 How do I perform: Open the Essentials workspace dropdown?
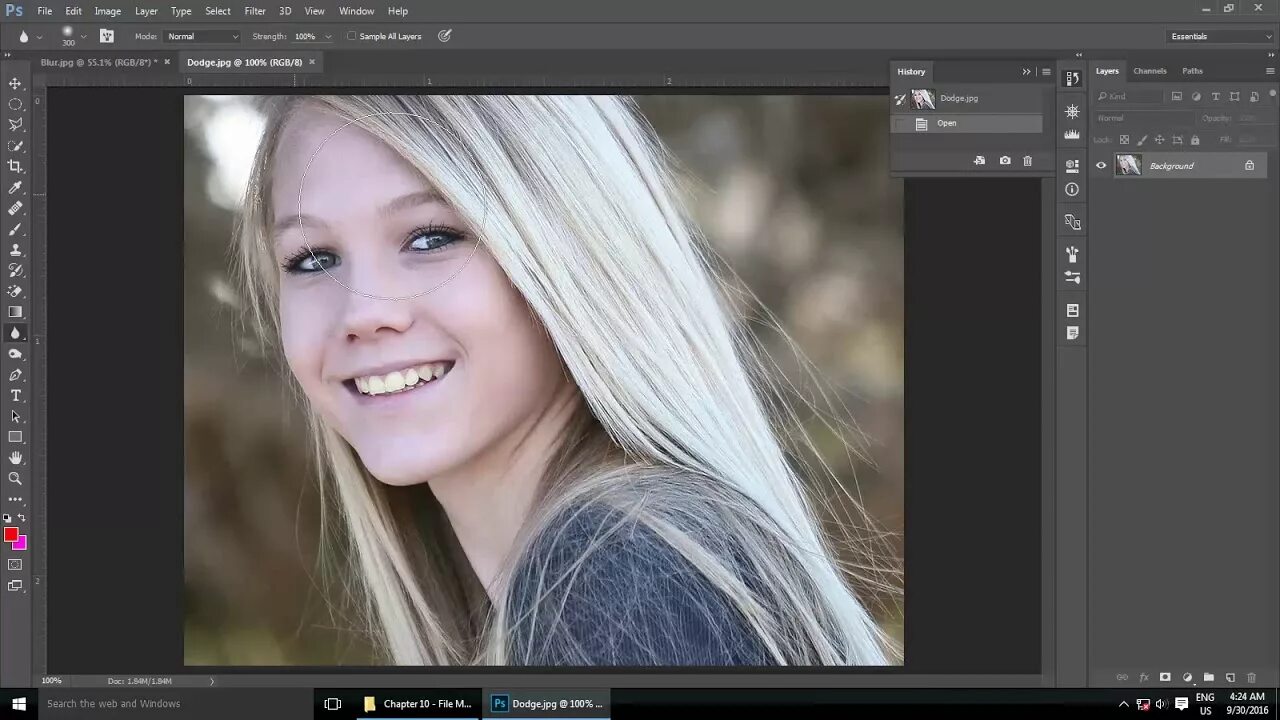pyautogui.click(x=1220, y=36)
